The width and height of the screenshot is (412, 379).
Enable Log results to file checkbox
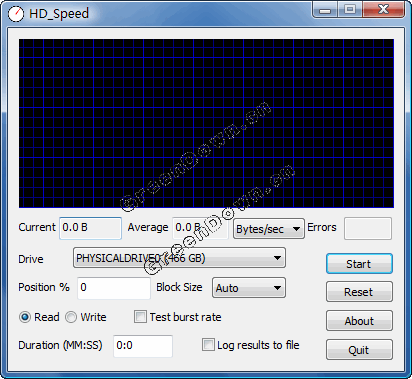(208, 345)
